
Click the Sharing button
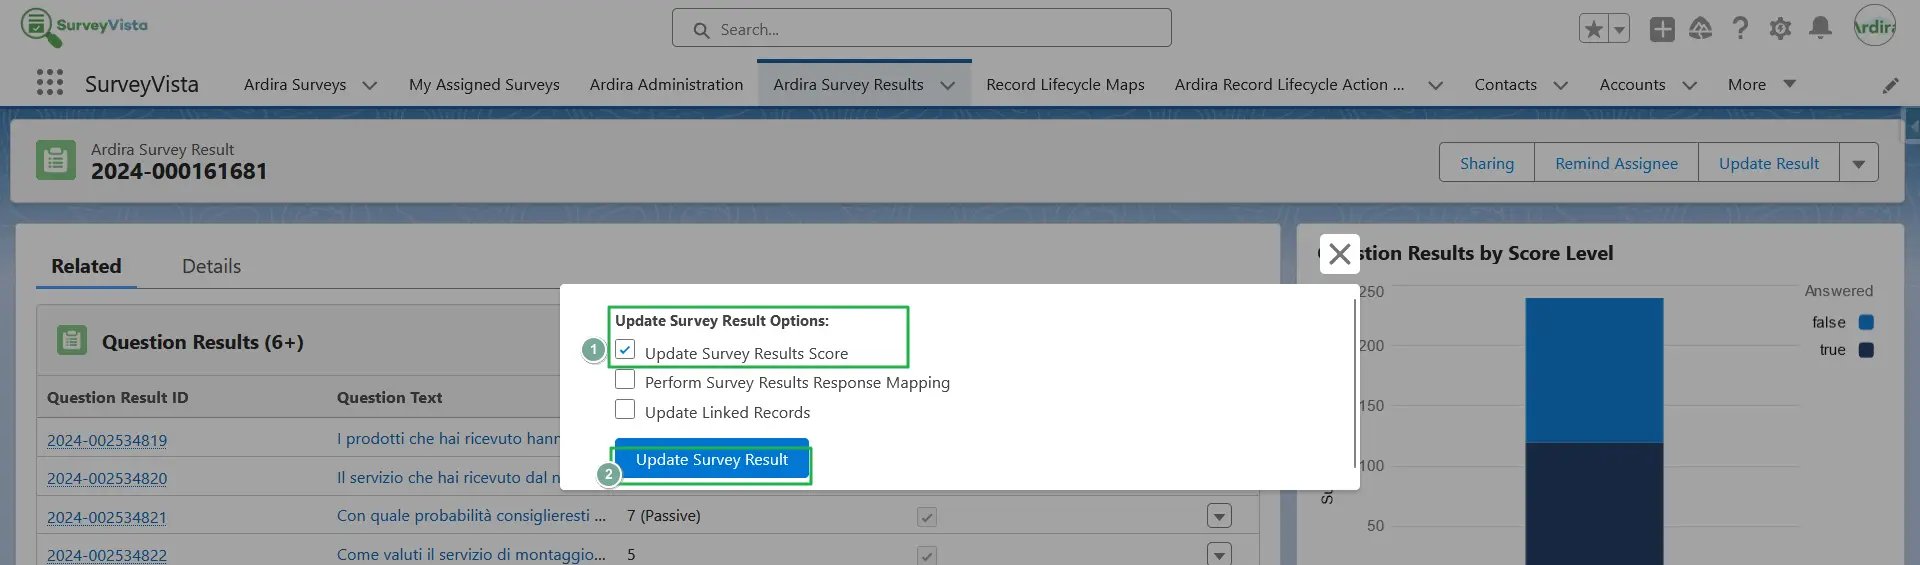1487,163
